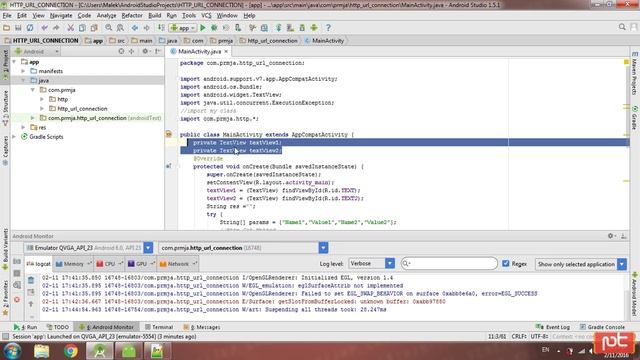
Task: Click the Synchronize toolbar icon
Action: click(30, 28)
